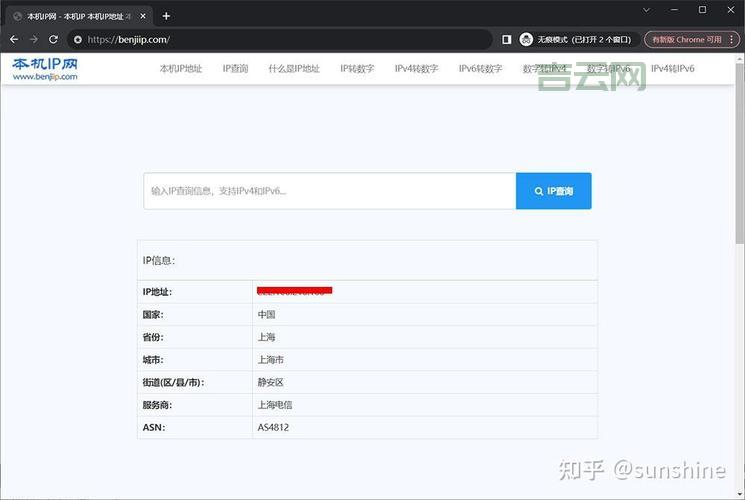Click the browser forward arrow
Viewport: 745px width, 500px height.
pyautogui.click(x=34, y=39)
